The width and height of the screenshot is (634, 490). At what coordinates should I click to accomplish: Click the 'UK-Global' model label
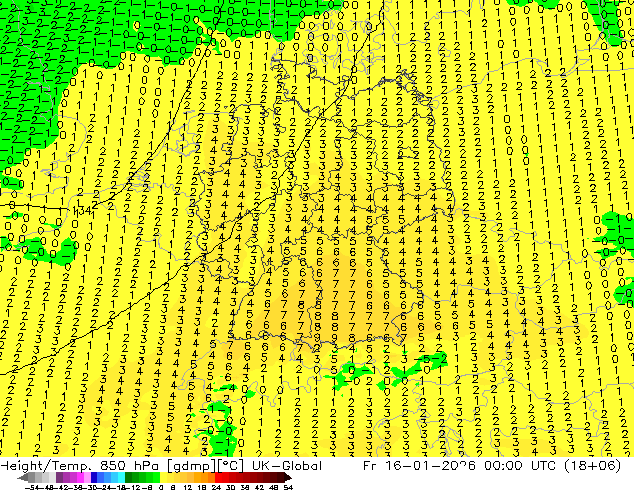(x=287, y=466)
